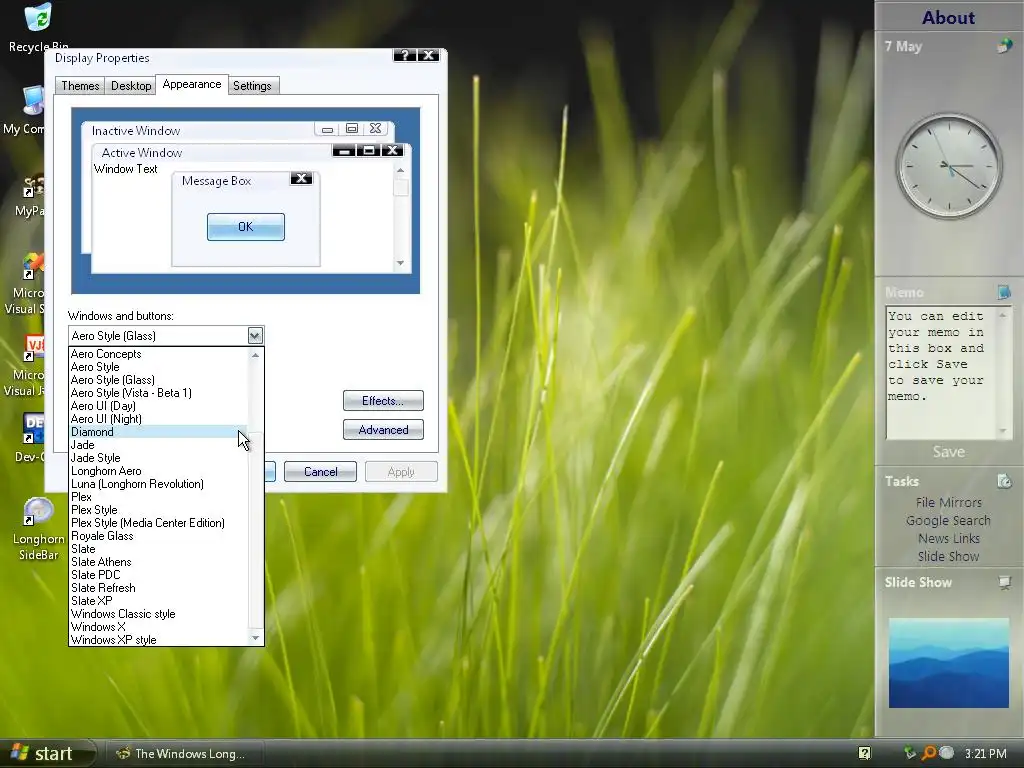Open File Mirrors in Tasks
This screenshot has width=1024, height=768.
pos(948,502)
